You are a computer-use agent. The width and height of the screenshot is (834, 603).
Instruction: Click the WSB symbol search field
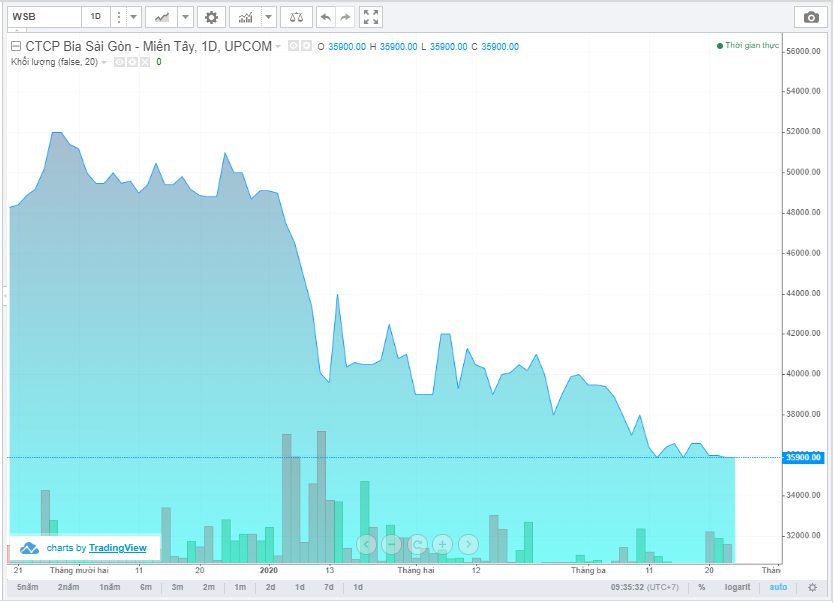[45, 17]
